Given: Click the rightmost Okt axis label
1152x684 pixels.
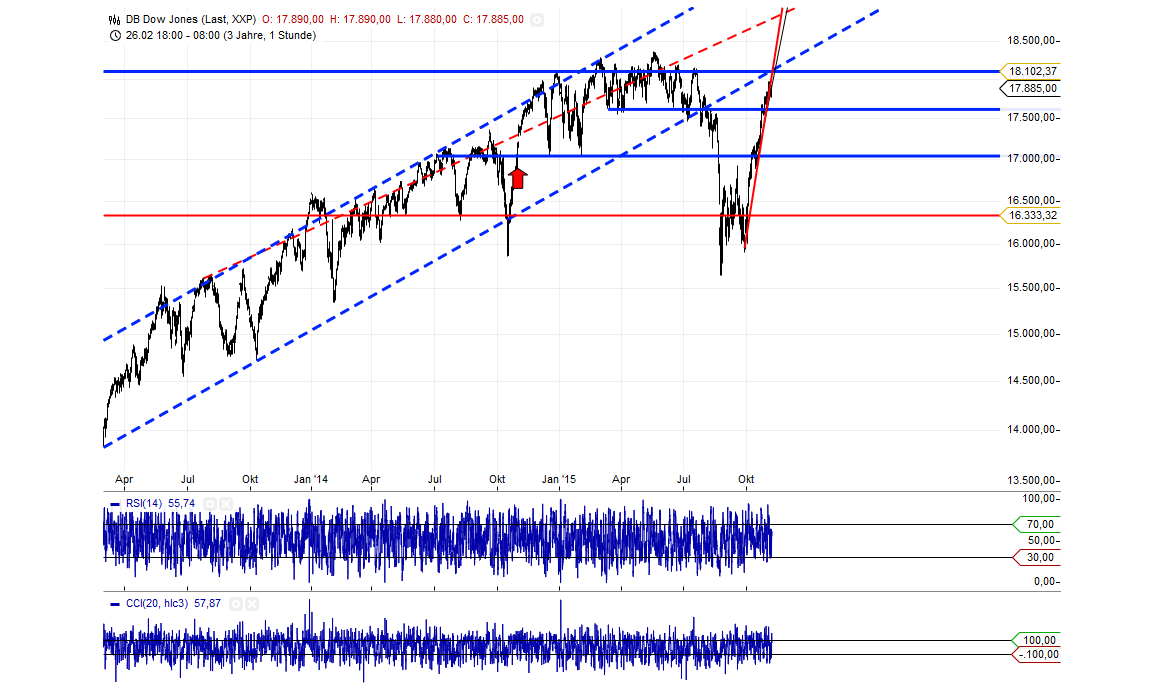Looking at the screenshot, I should click(745, 479).
